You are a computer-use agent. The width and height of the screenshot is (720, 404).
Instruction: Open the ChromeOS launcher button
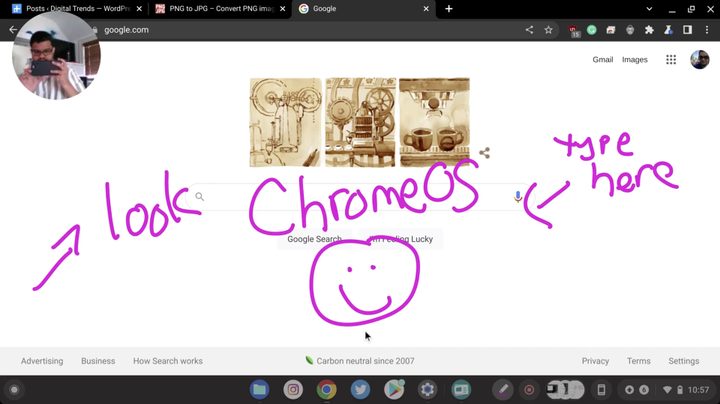coord(14,390)
